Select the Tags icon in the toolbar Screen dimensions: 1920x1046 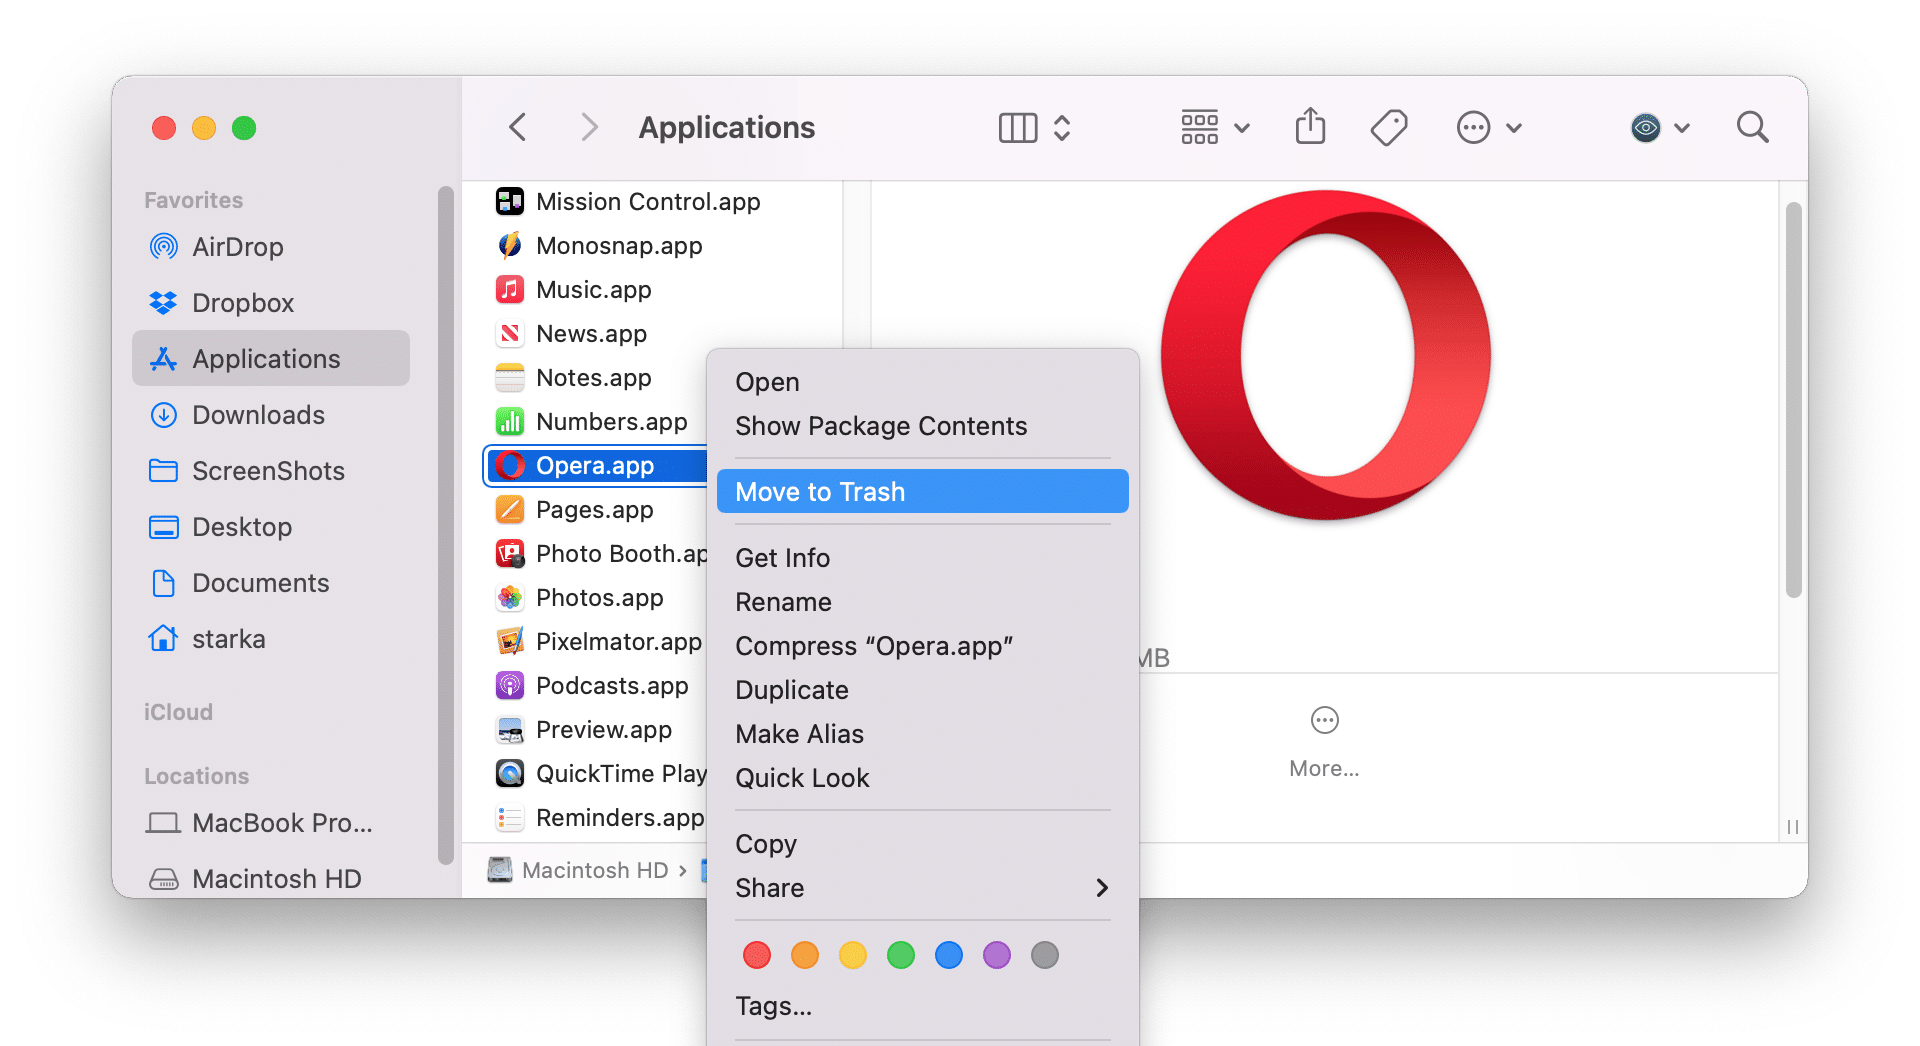point(1390,127)
